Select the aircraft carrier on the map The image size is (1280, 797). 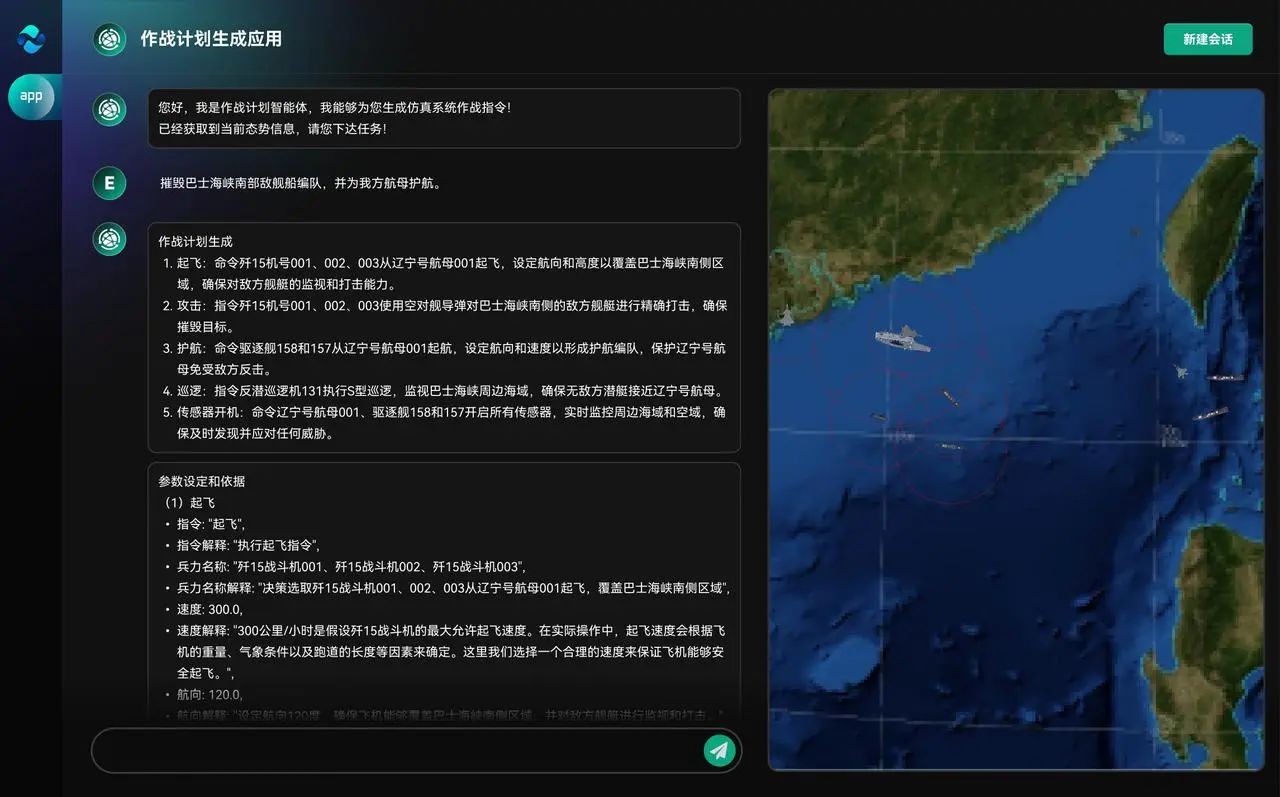[x=902, y=339]
